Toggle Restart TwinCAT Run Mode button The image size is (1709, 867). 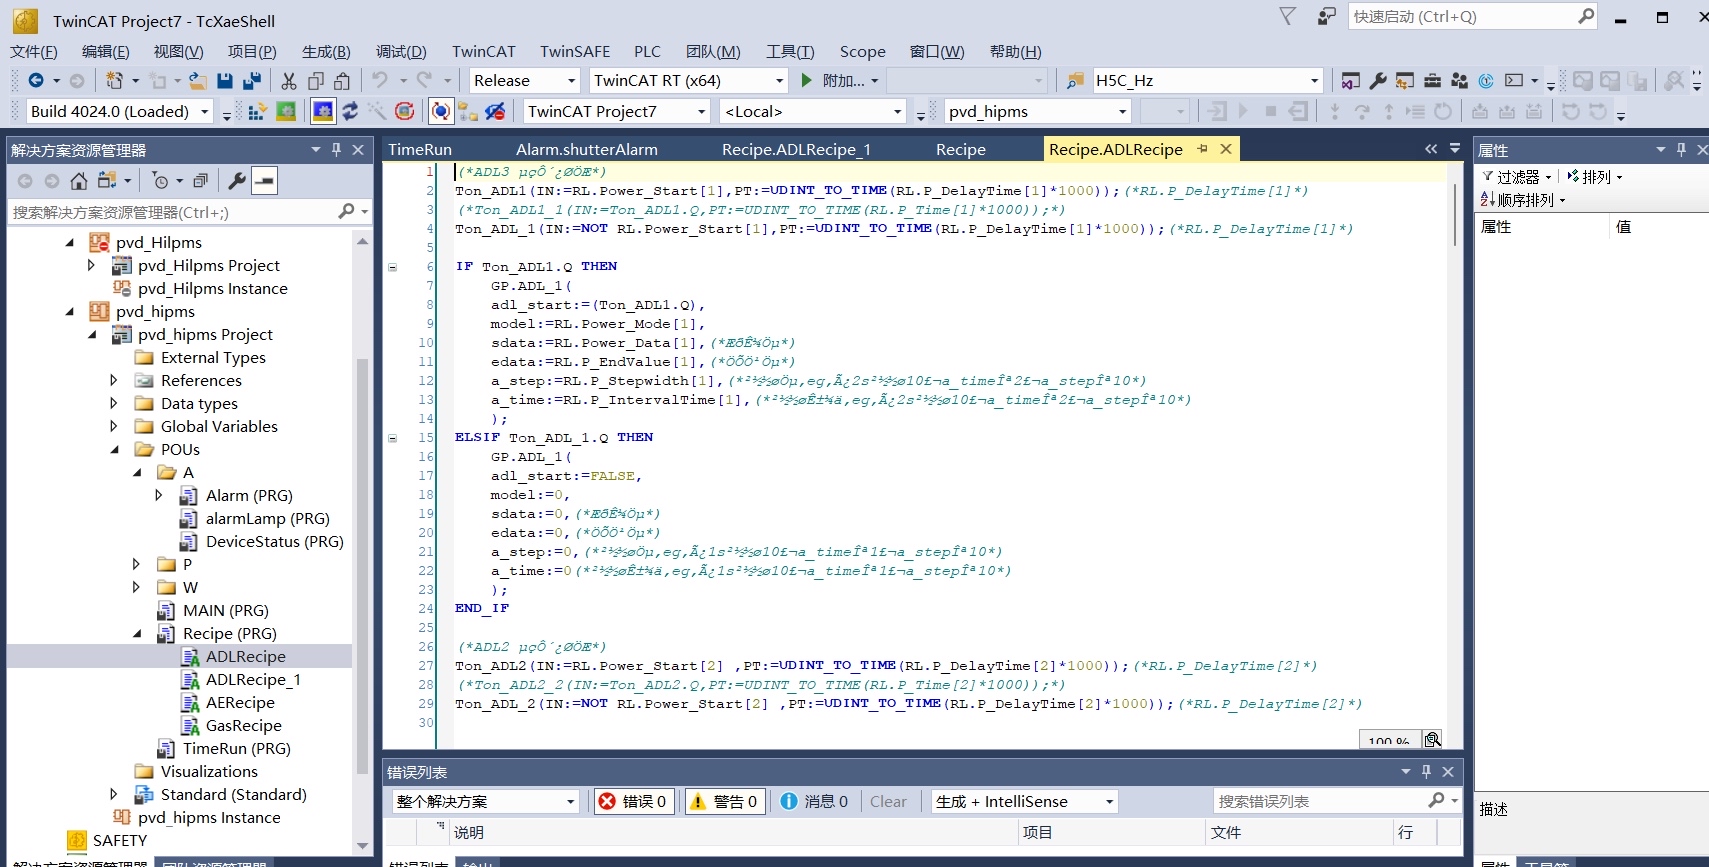[x=286, y=112]
